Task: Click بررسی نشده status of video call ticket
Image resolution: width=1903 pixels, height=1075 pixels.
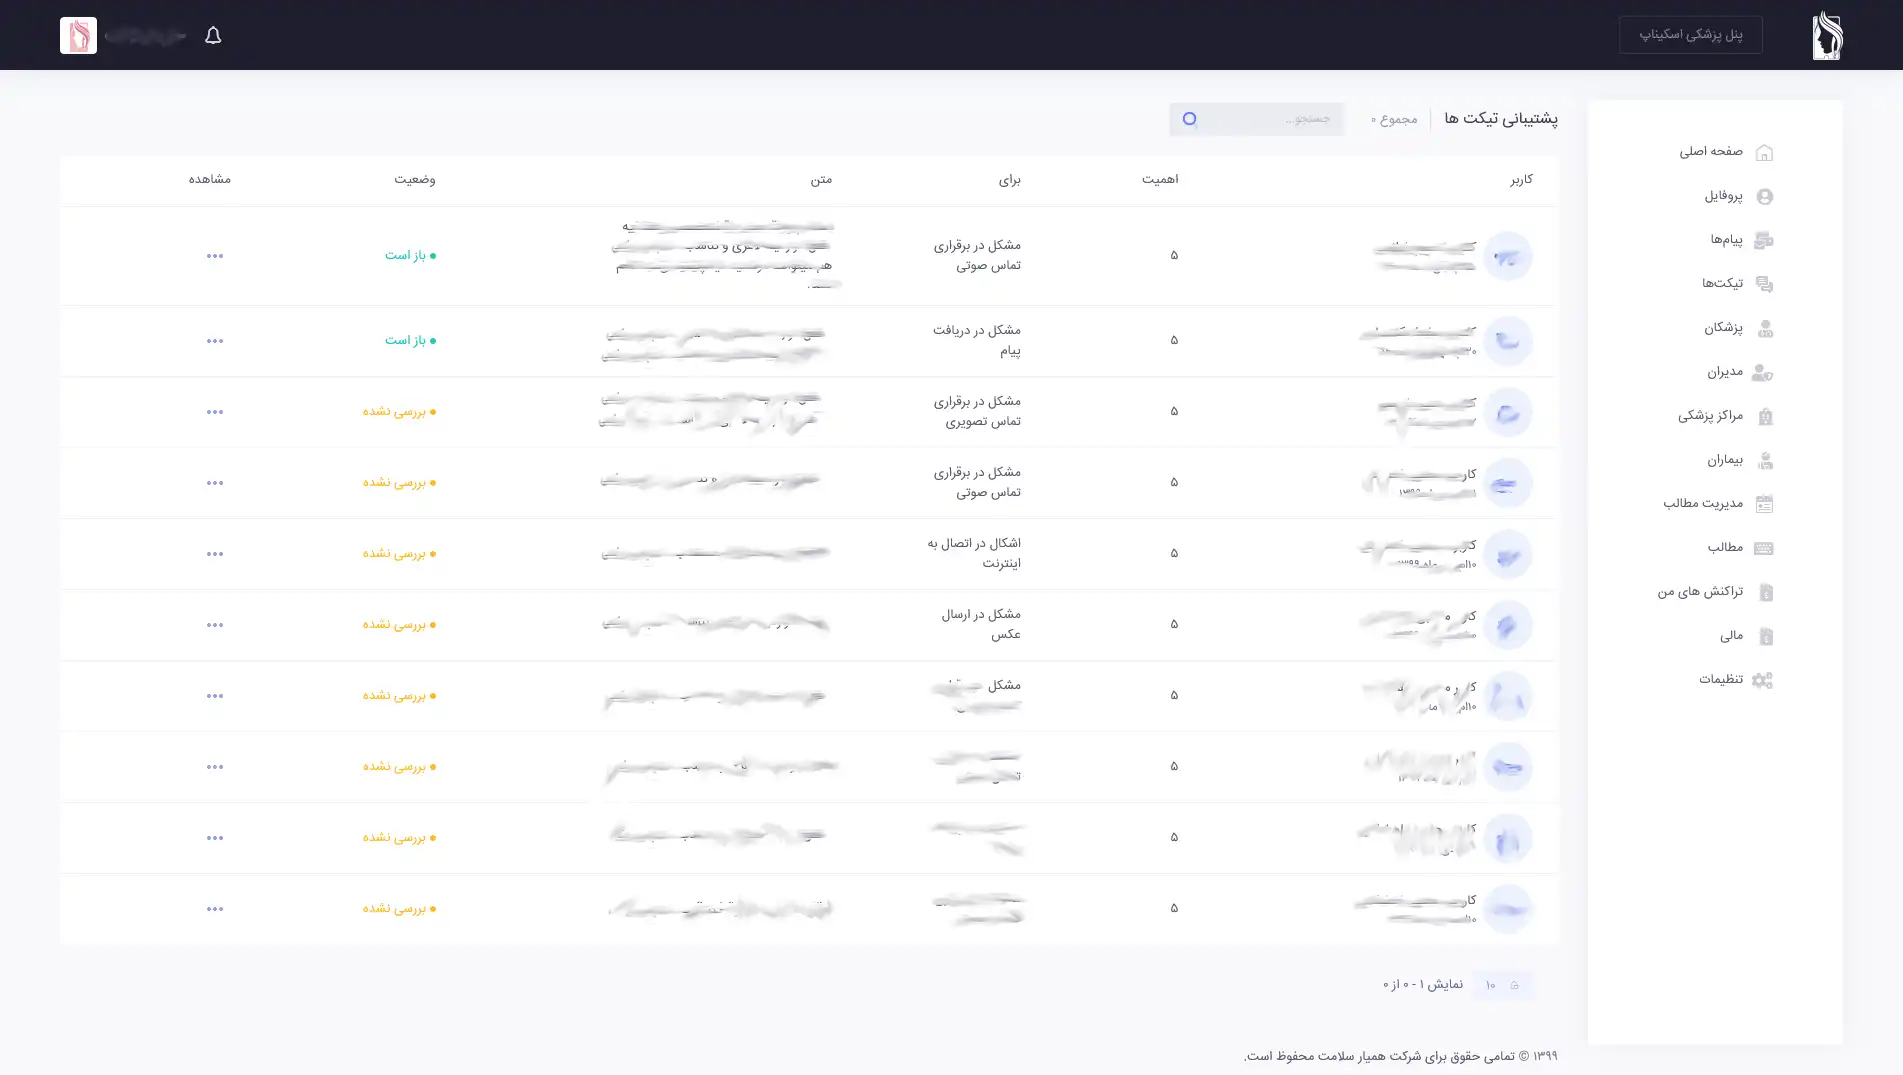Action: (x=399, y=412)
